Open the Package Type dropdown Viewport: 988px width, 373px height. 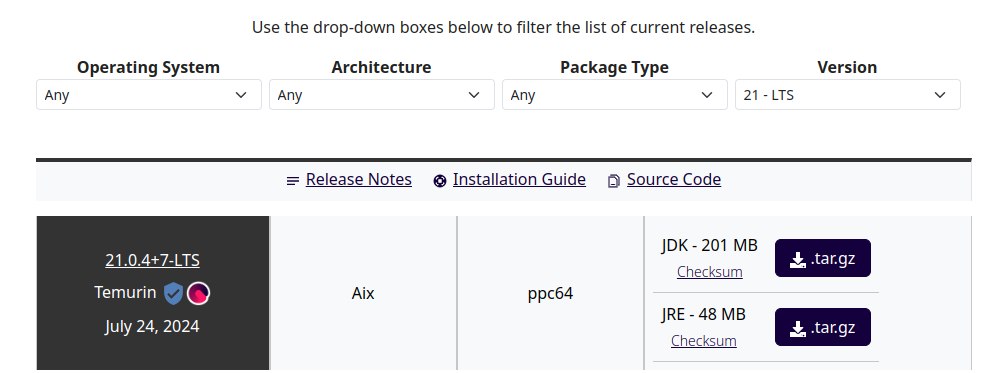pos(615,95)
